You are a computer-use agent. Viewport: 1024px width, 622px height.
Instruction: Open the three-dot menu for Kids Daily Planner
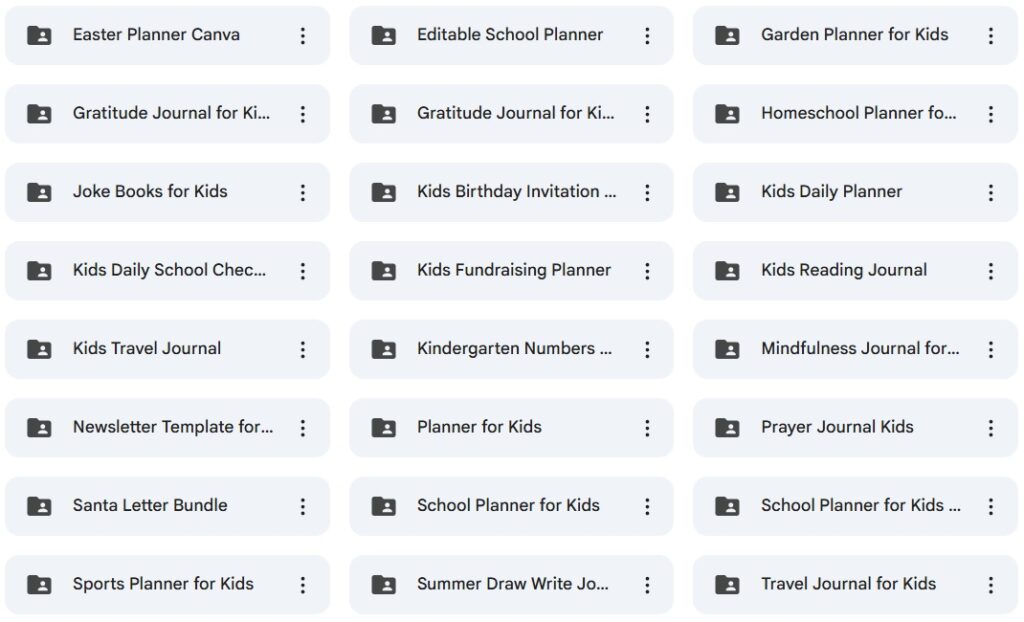(x=991, y=192)
